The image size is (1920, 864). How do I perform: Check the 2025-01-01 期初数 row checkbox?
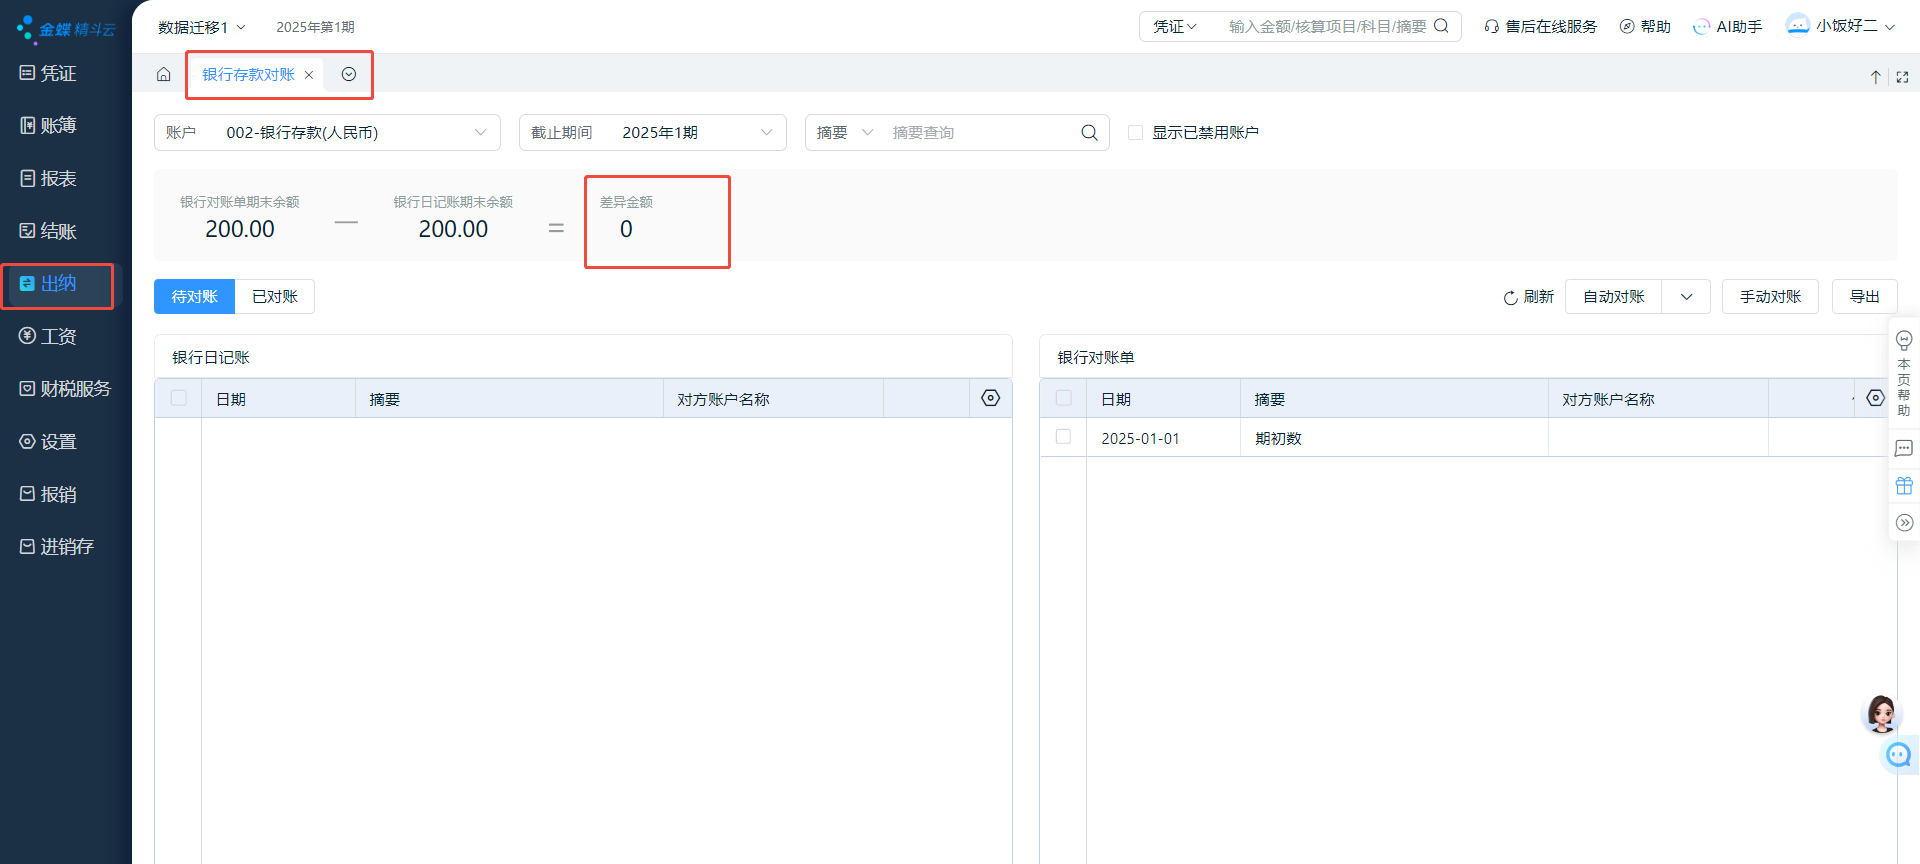[1063, 437]
